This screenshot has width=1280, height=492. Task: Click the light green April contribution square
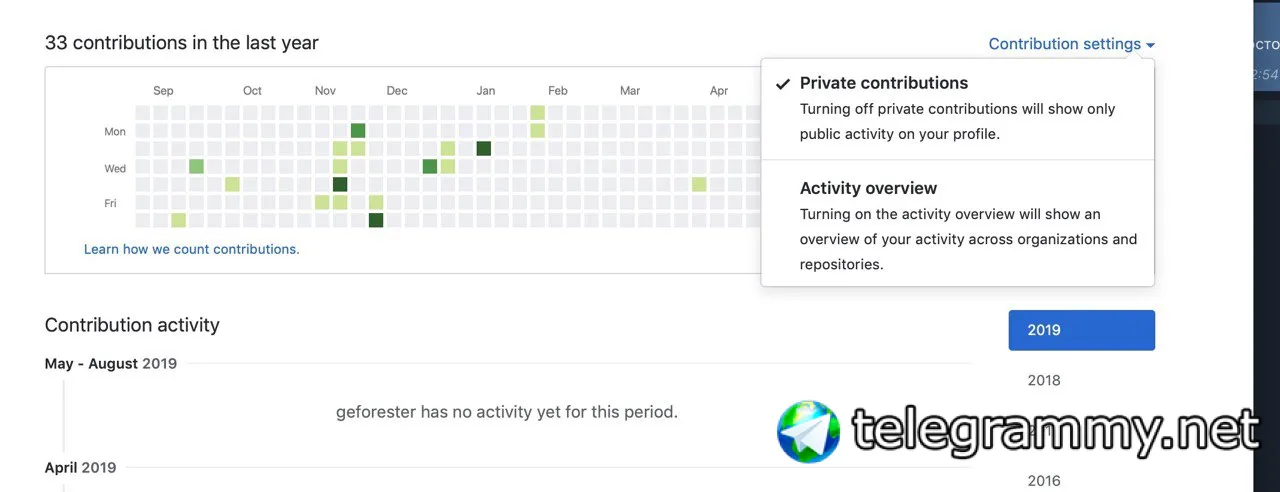(x=699, y=184)
